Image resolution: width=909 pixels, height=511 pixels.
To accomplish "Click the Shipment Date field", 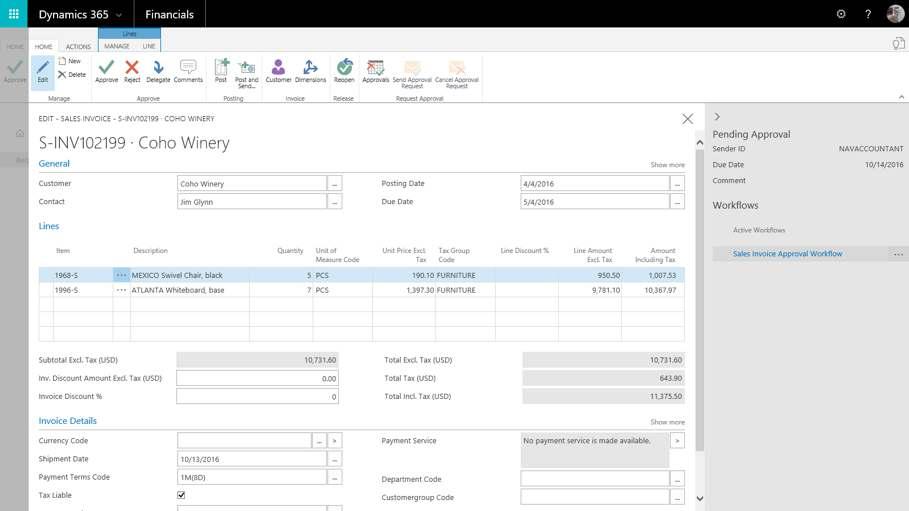I will point(252,459).
